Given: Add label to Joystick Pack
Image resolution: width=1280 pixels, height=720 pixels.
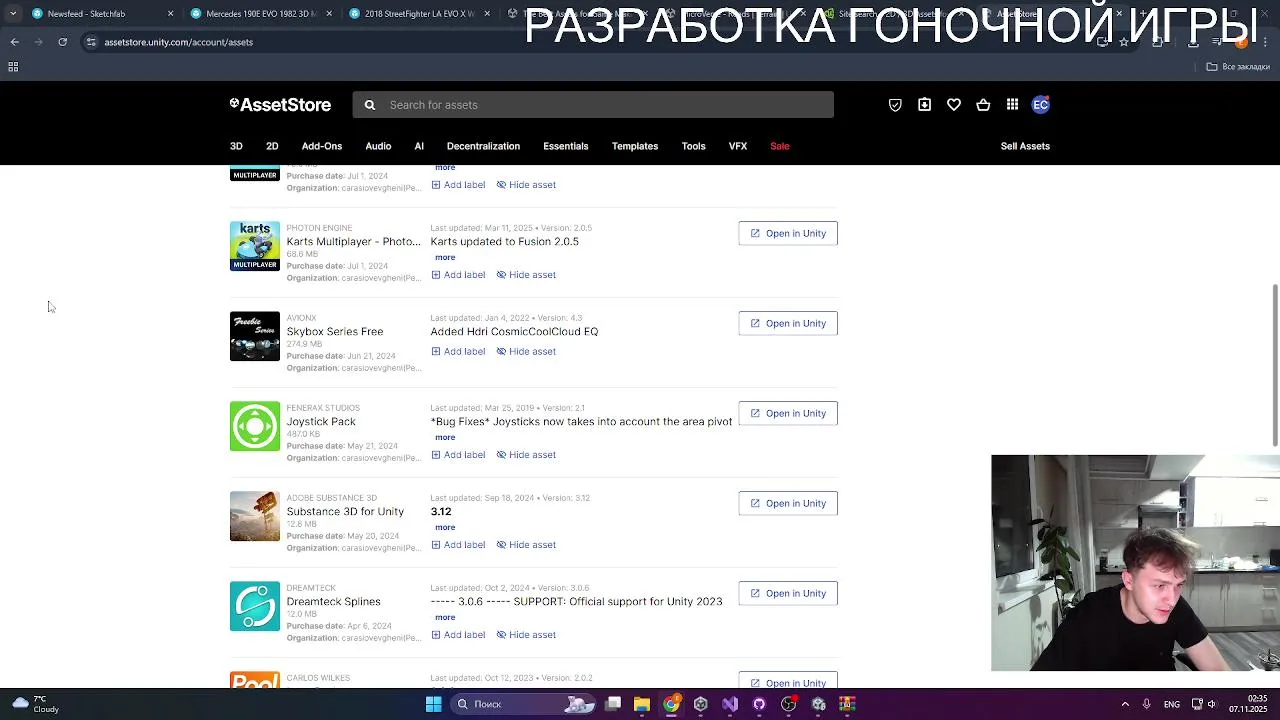Looking at the screenshot, I should click(458, 455).
